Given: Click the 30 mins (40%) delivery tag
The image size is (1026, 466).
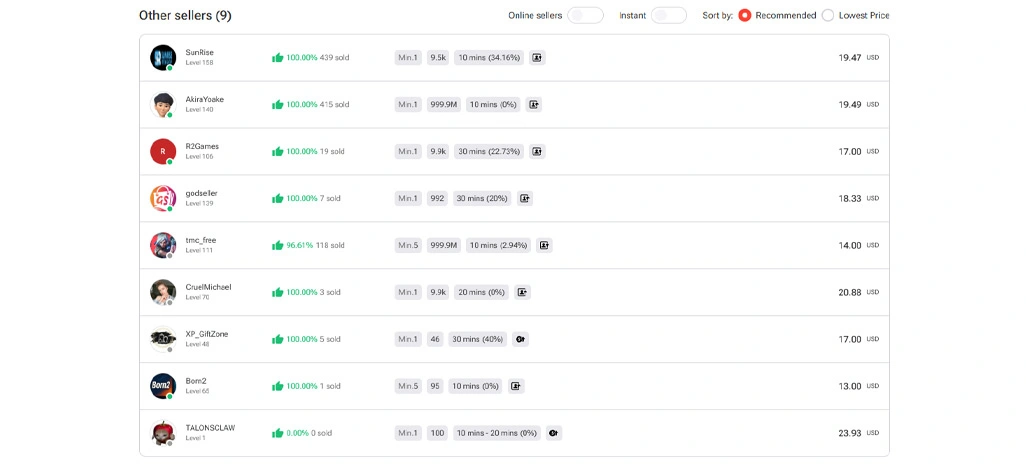Looking at the screenshot, I should (478, 339).
